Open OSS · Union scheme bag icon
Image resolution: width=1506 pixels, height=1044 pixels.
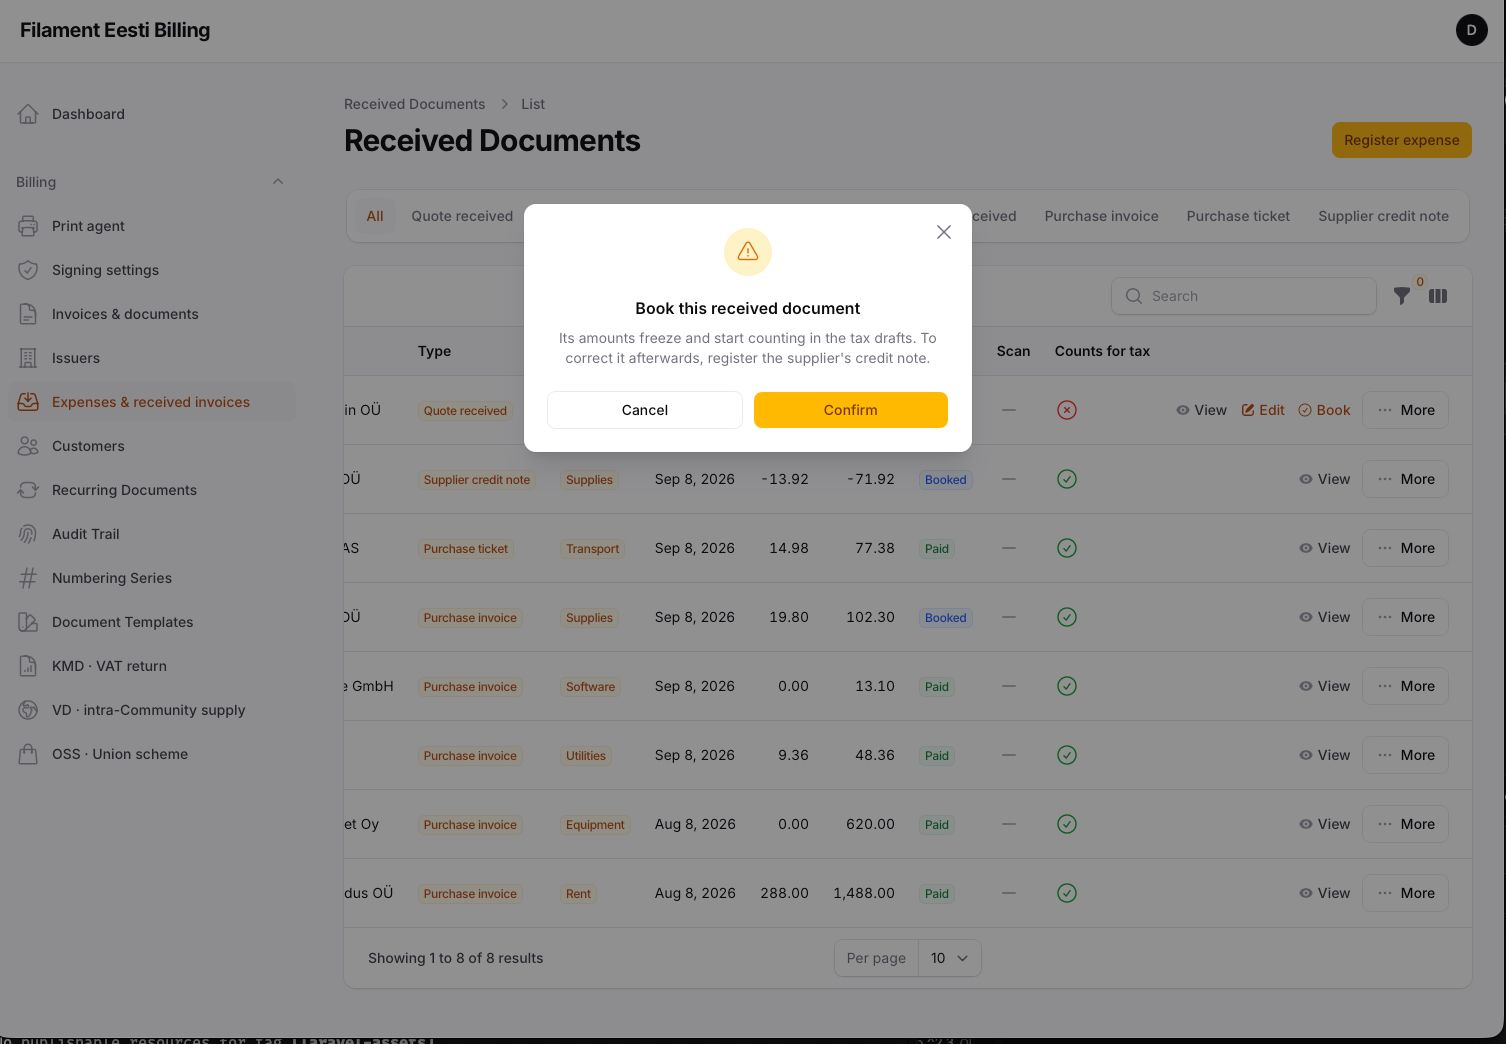28,754
